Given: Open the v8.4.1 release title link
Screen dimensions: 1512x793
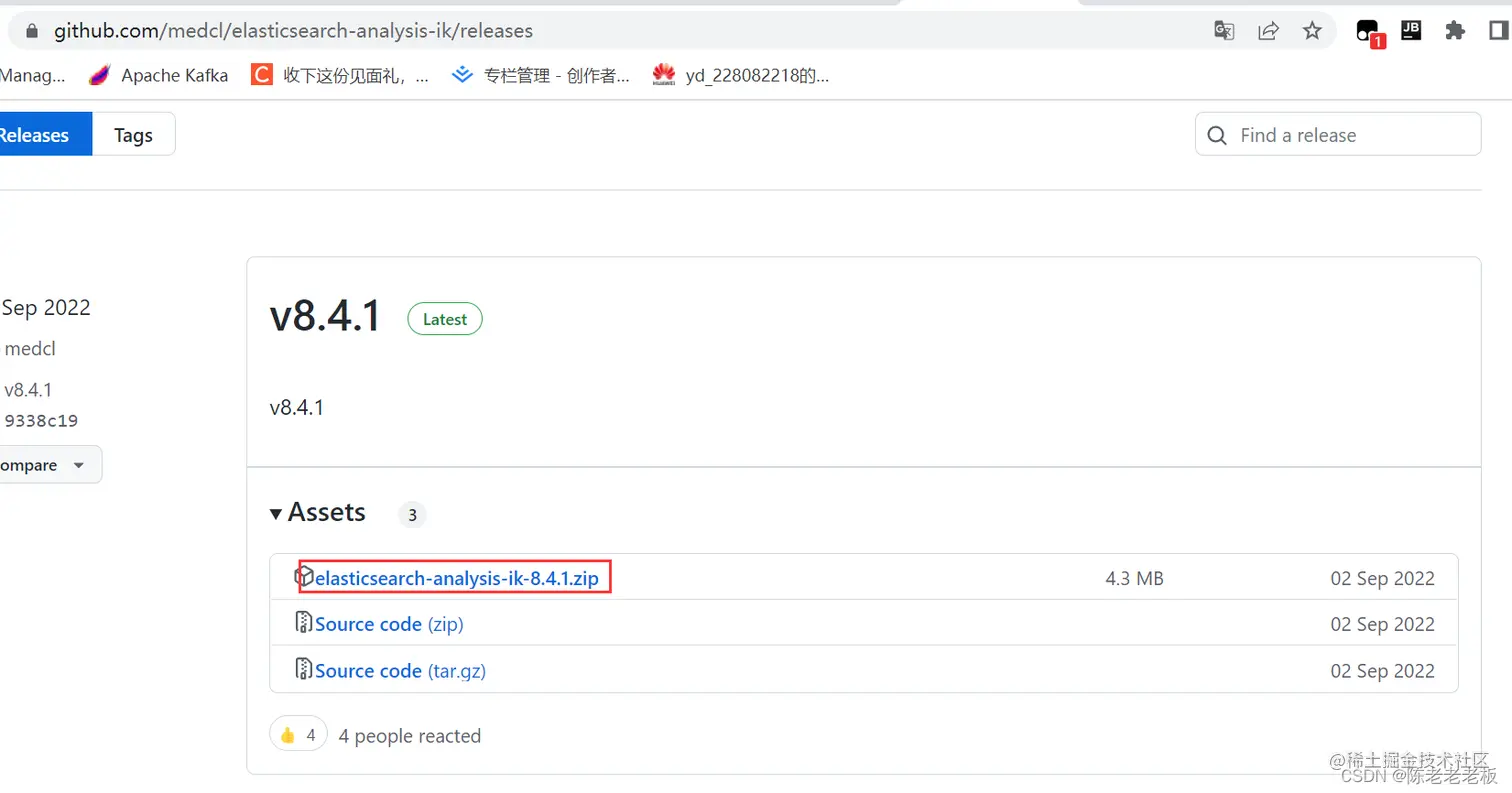Looking at the screenshot, I should pos(326,318).
